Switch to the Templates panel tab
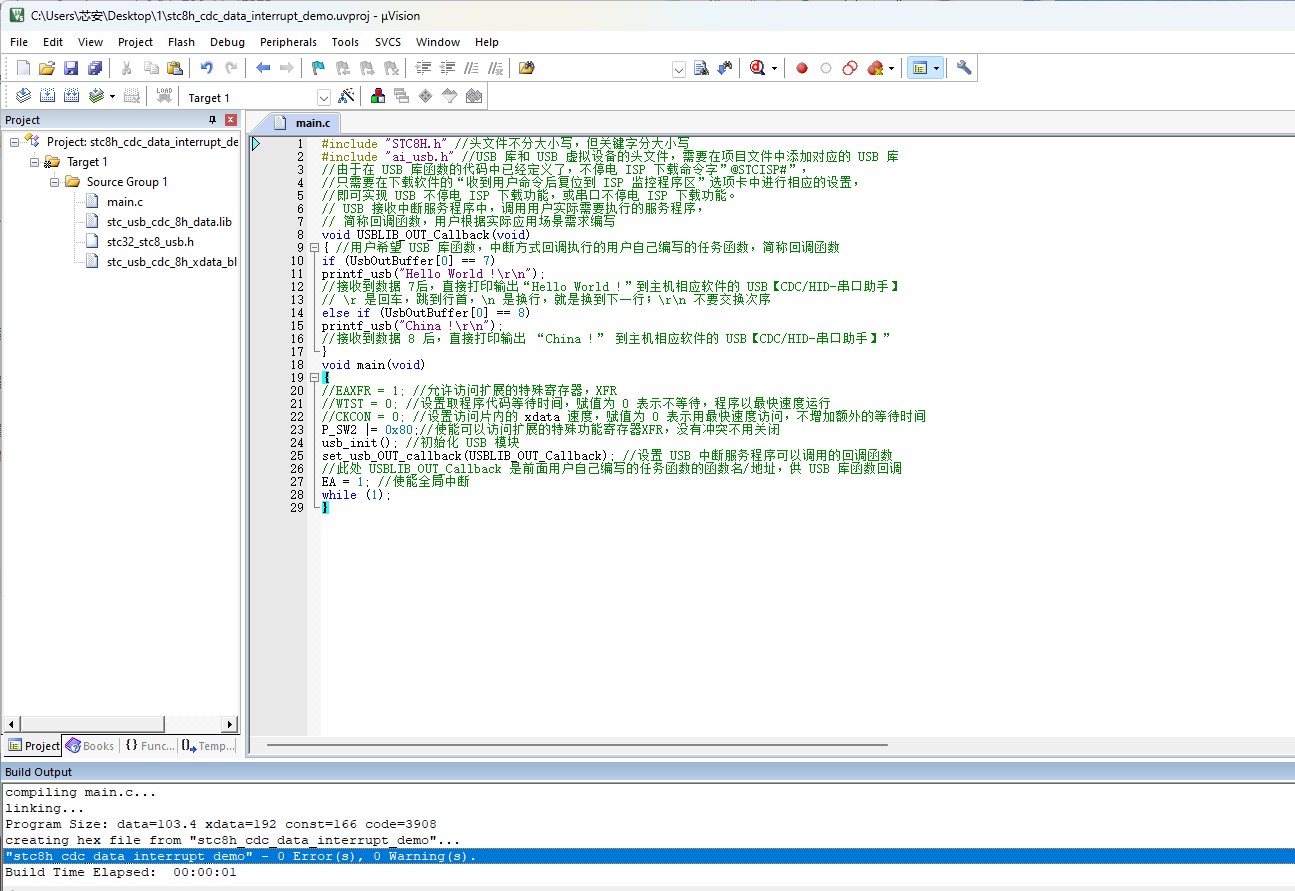The height and width of the screenshot is (891, 1295). coord(208,745)
